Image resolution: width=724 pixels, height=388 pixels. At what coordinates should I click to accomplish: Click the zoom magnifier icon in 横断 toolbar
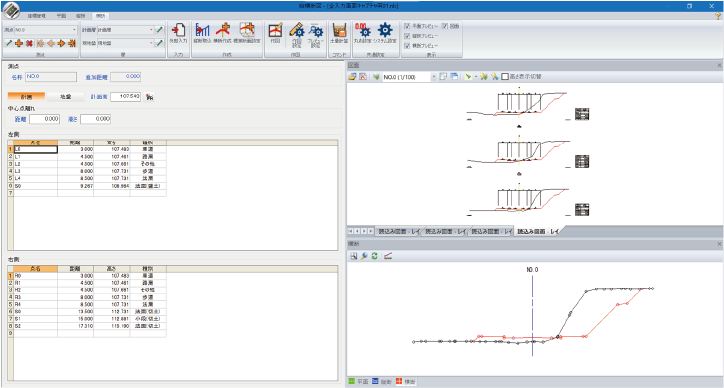364,256
